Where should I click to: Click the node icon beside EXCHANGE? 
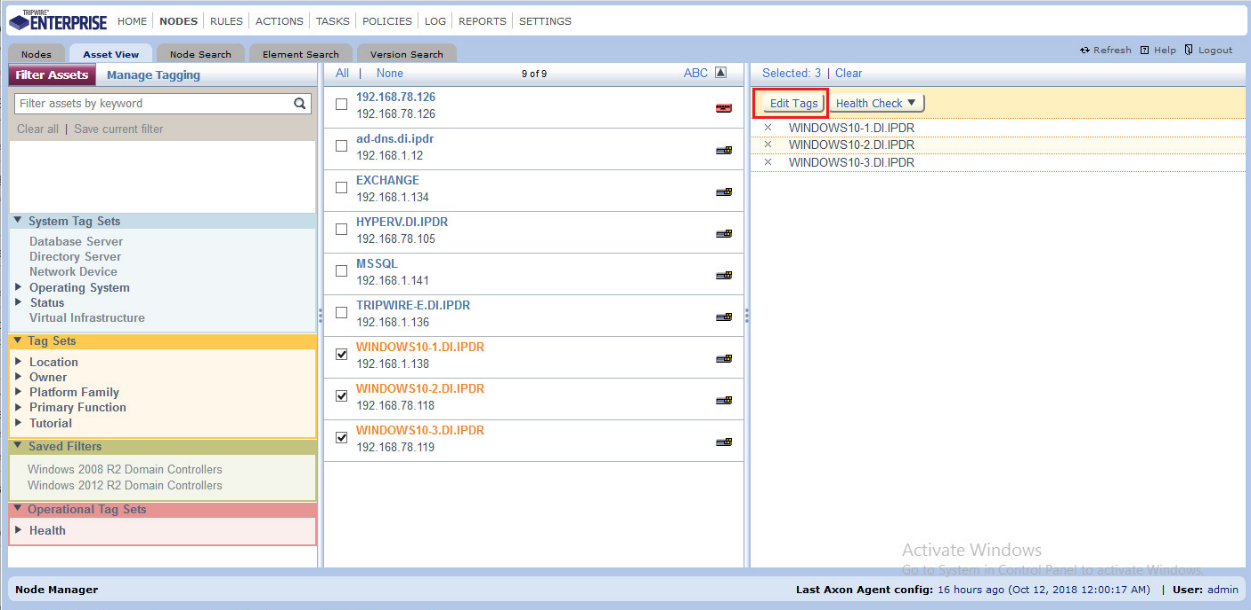coord(724,192)
